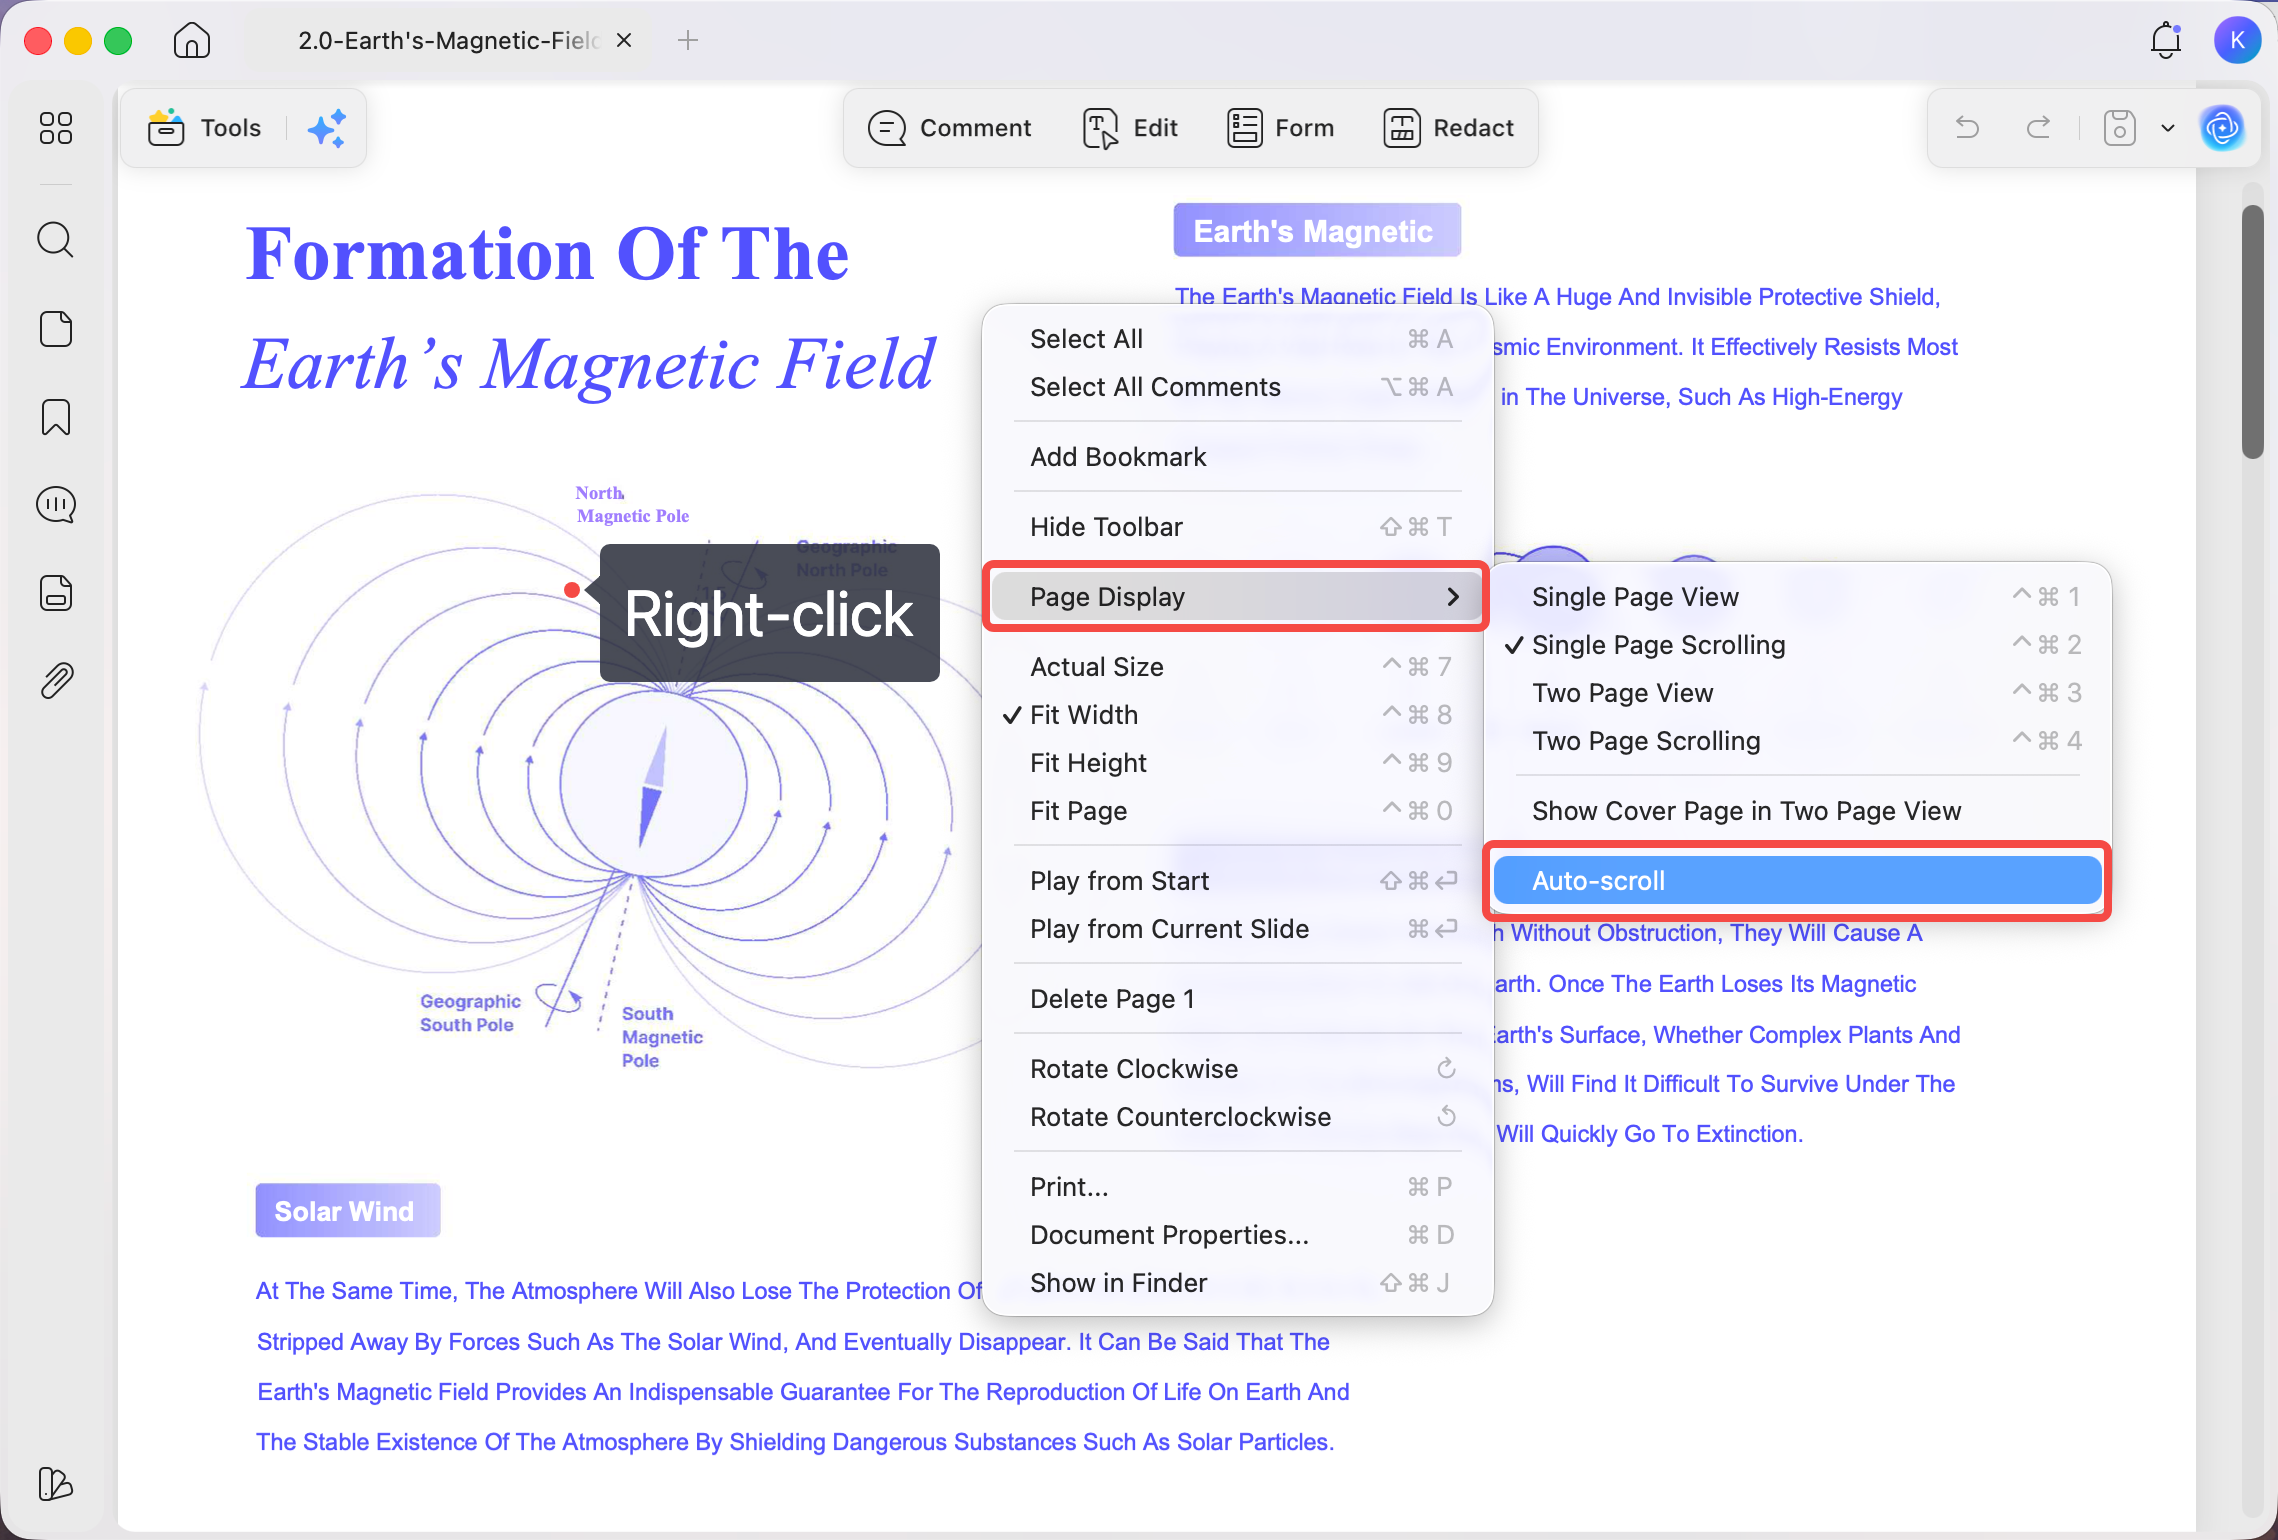Choose Select All Comments
This screenshot has width=2278, height=1540.
(x=1238, y=387)
